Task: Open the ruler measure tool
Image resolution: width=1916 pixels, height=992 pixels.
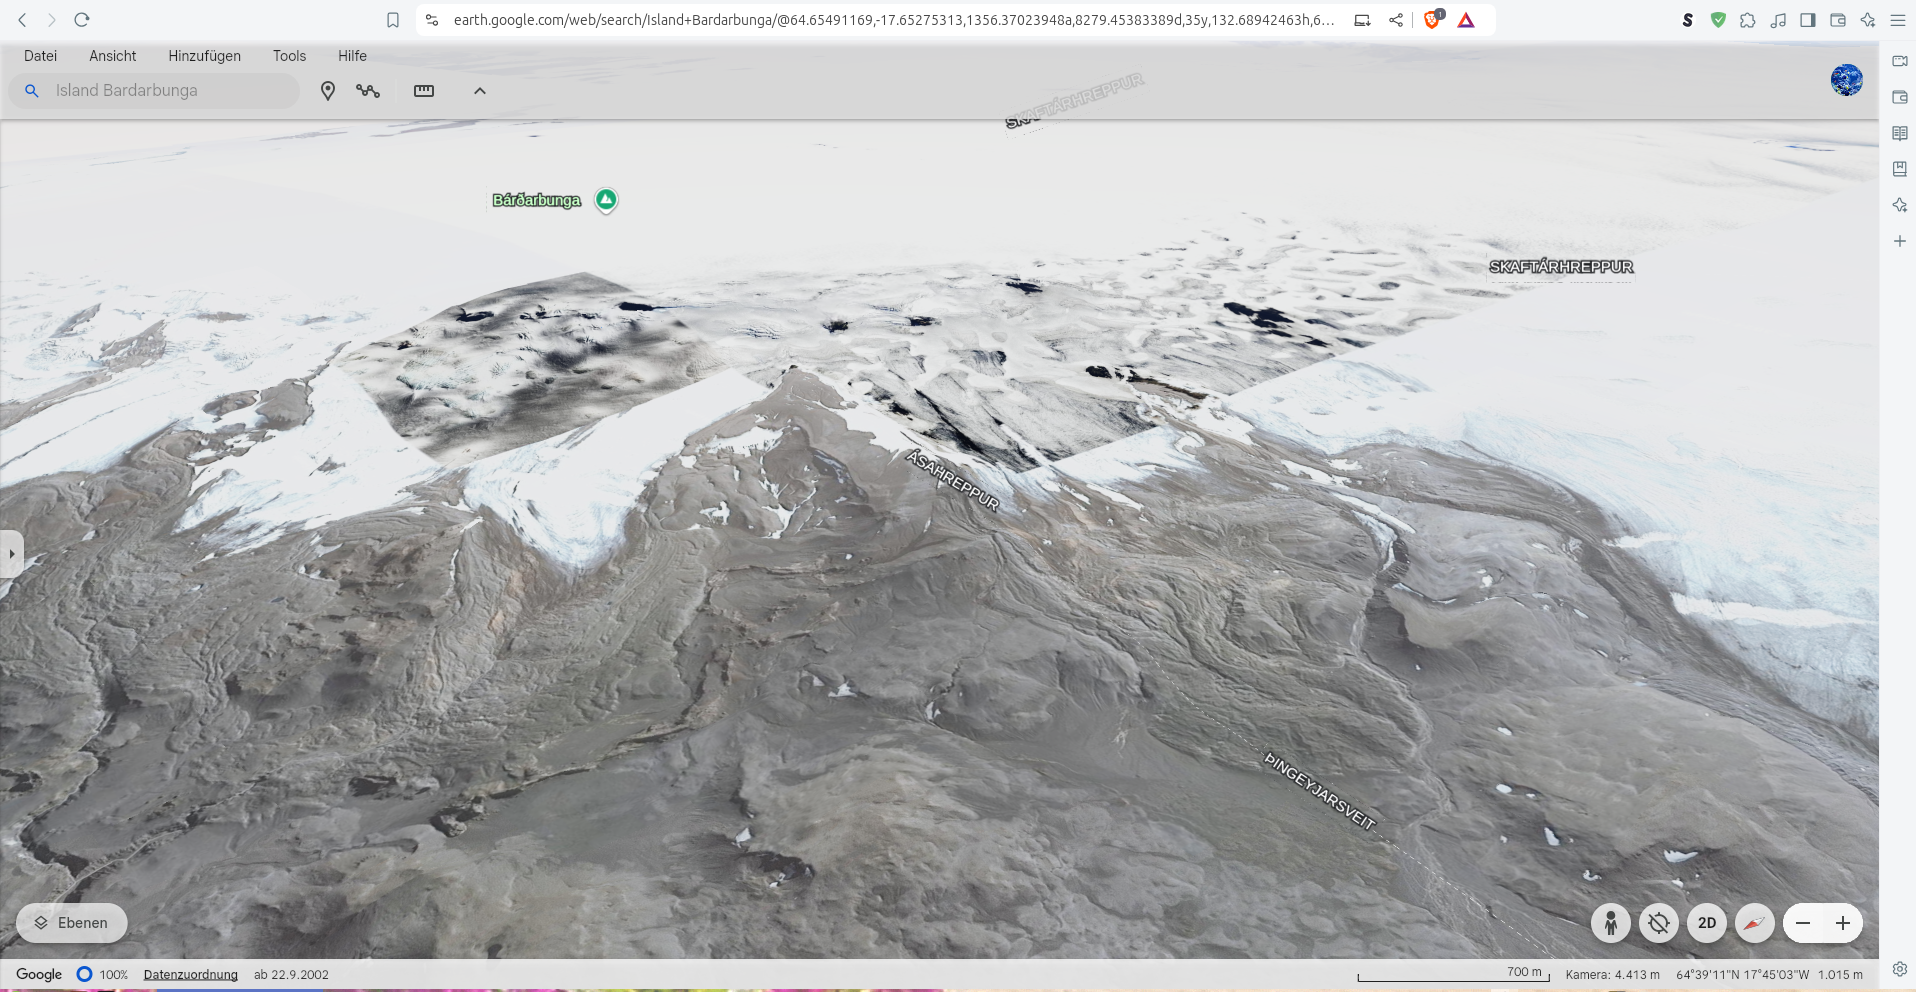Action: pyautogui.click(x=424, y=91)
